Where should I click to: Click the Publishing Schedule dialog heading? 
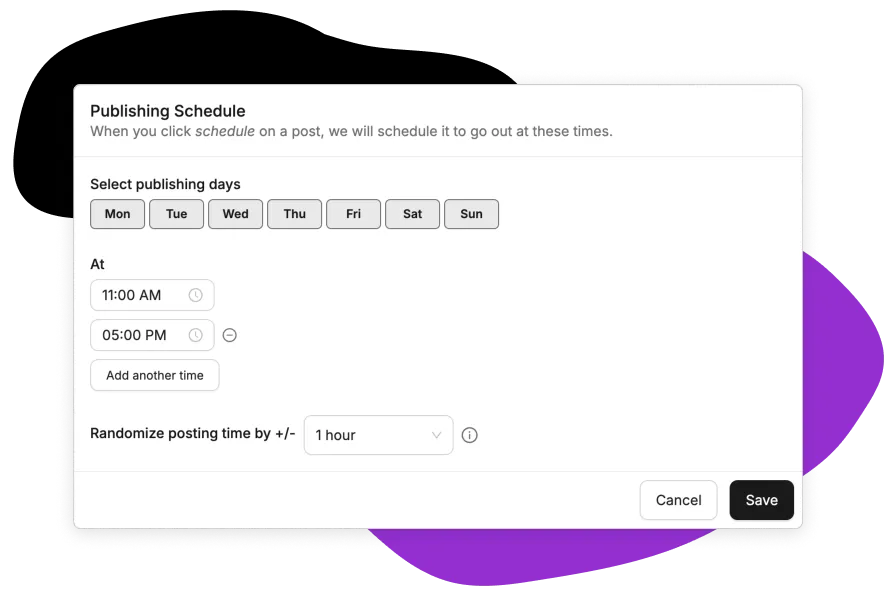[x=167, y=111]
